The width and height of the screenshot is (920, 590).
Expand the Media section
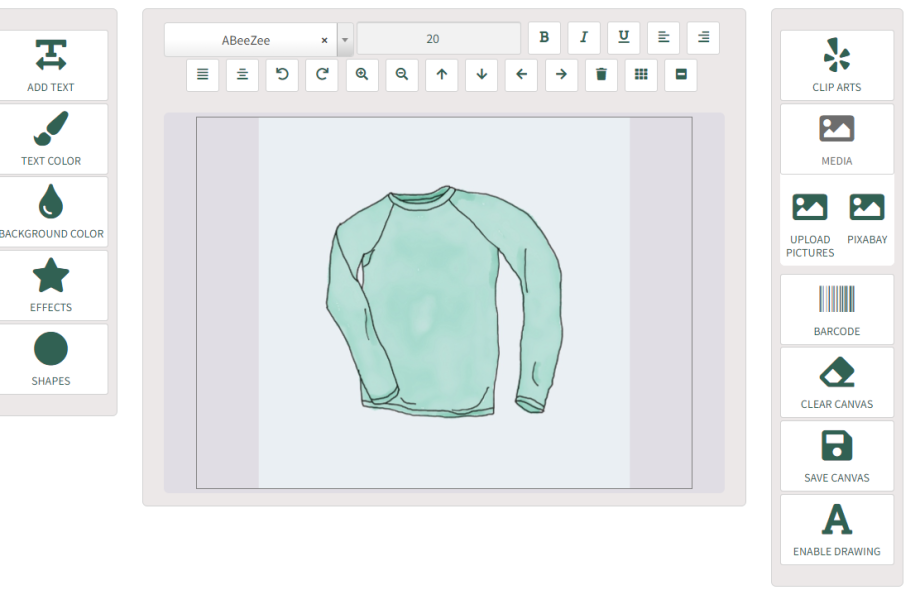tap(837, 139)
